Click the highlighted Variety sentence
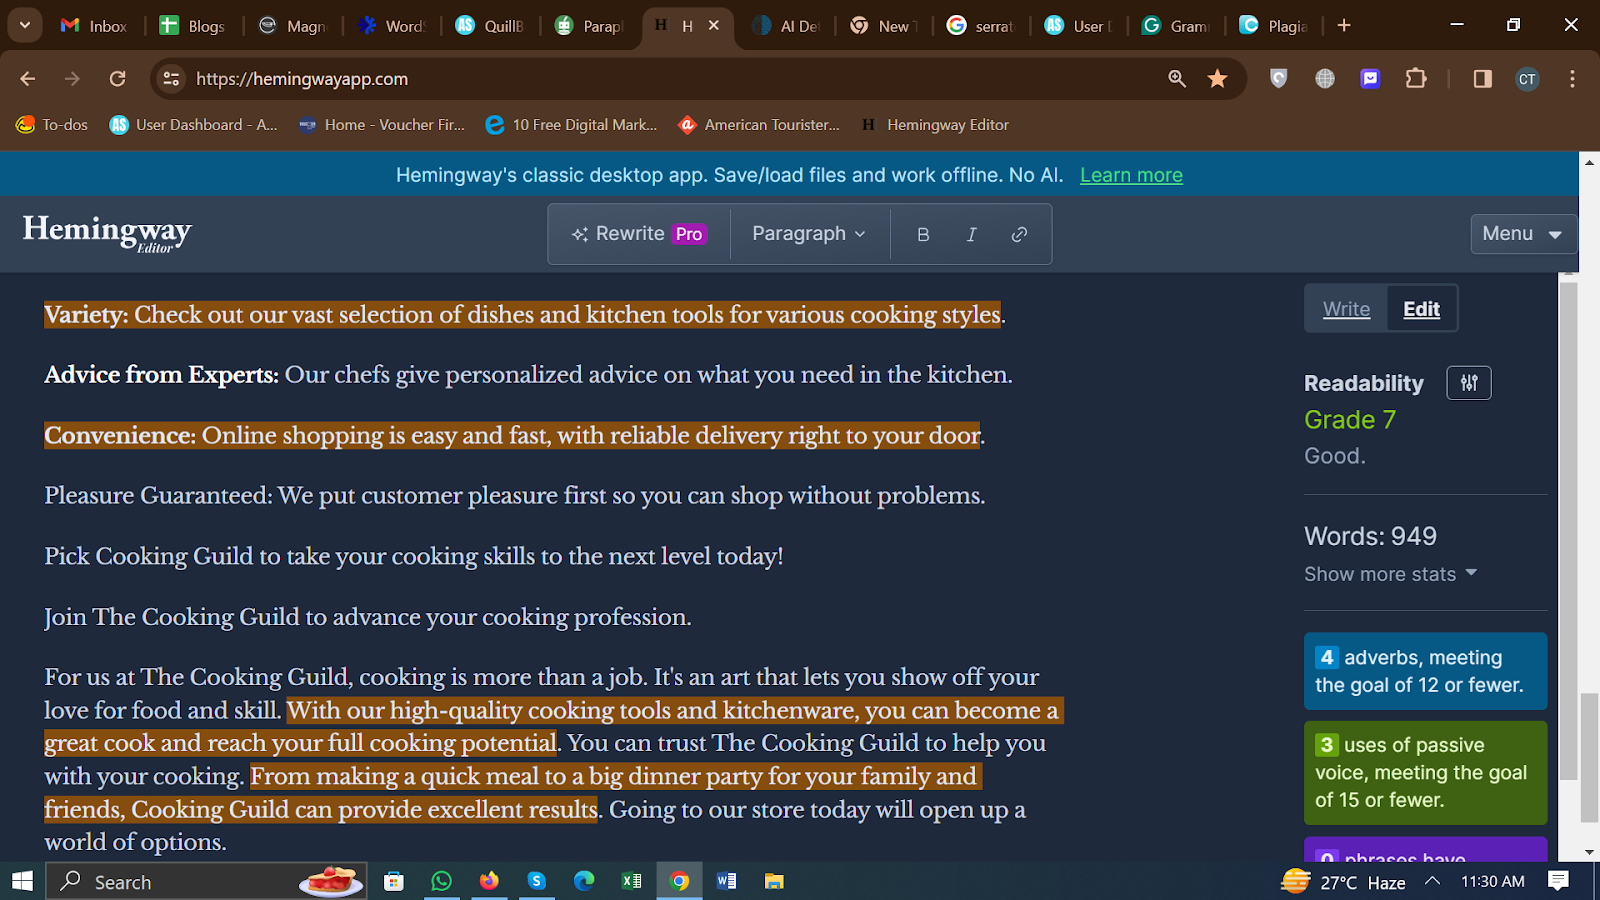 click(523, 315)
